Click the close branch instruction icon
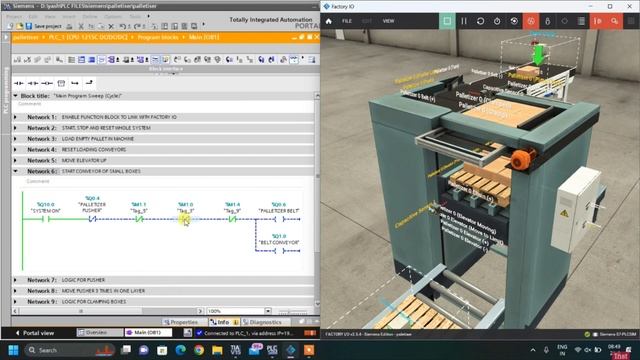 (89, 83)
